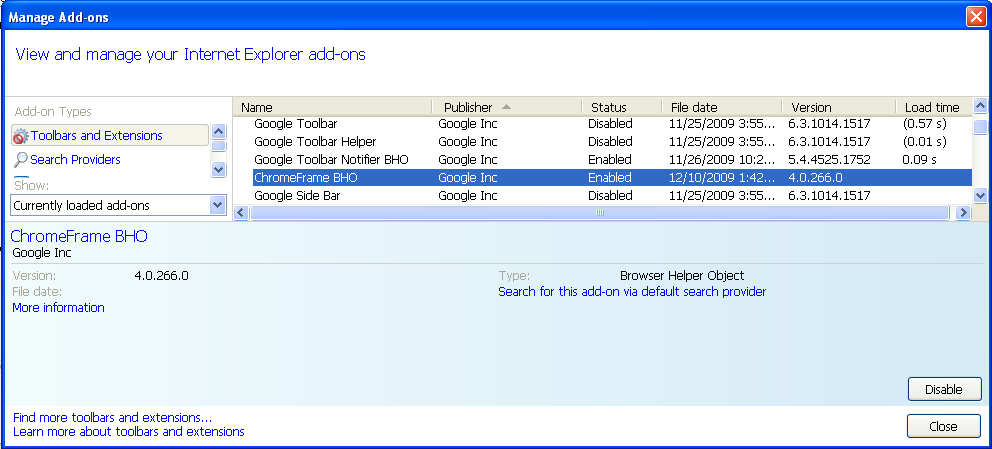This screenshot has width=992, height=449.
Task: Search for this add-on via default search provider
Action: pyautogui.click(x=632, y=292)
